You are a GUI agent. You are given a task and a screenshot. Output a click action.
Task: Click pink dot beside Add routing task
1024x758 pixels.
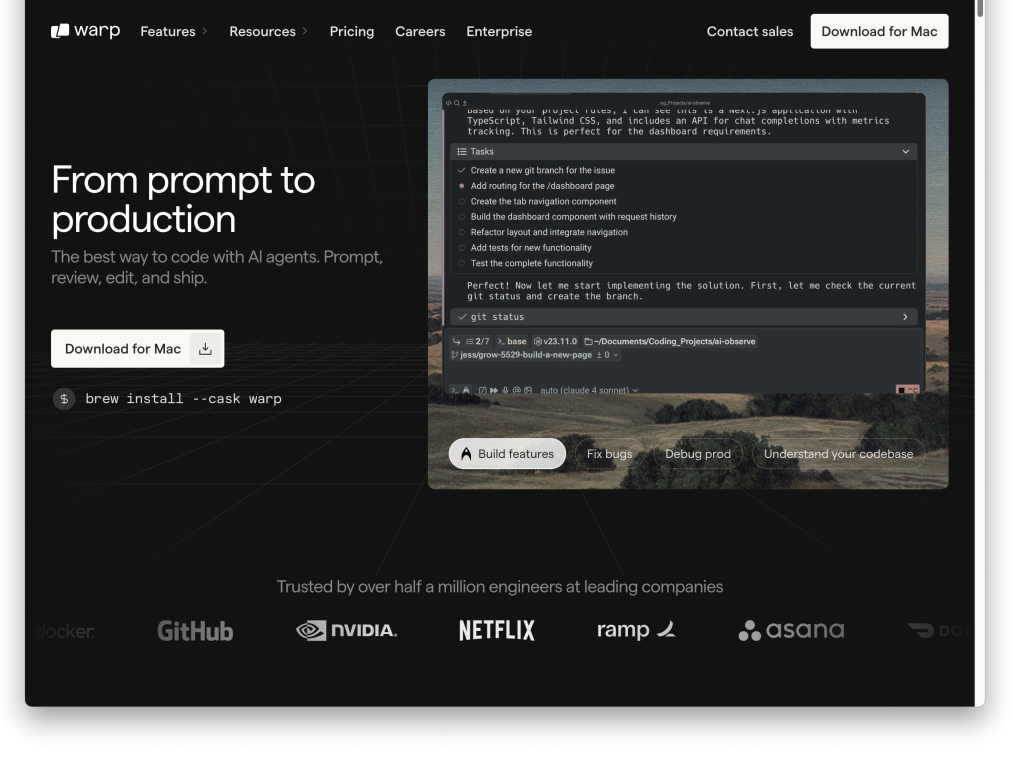(462, 186)
